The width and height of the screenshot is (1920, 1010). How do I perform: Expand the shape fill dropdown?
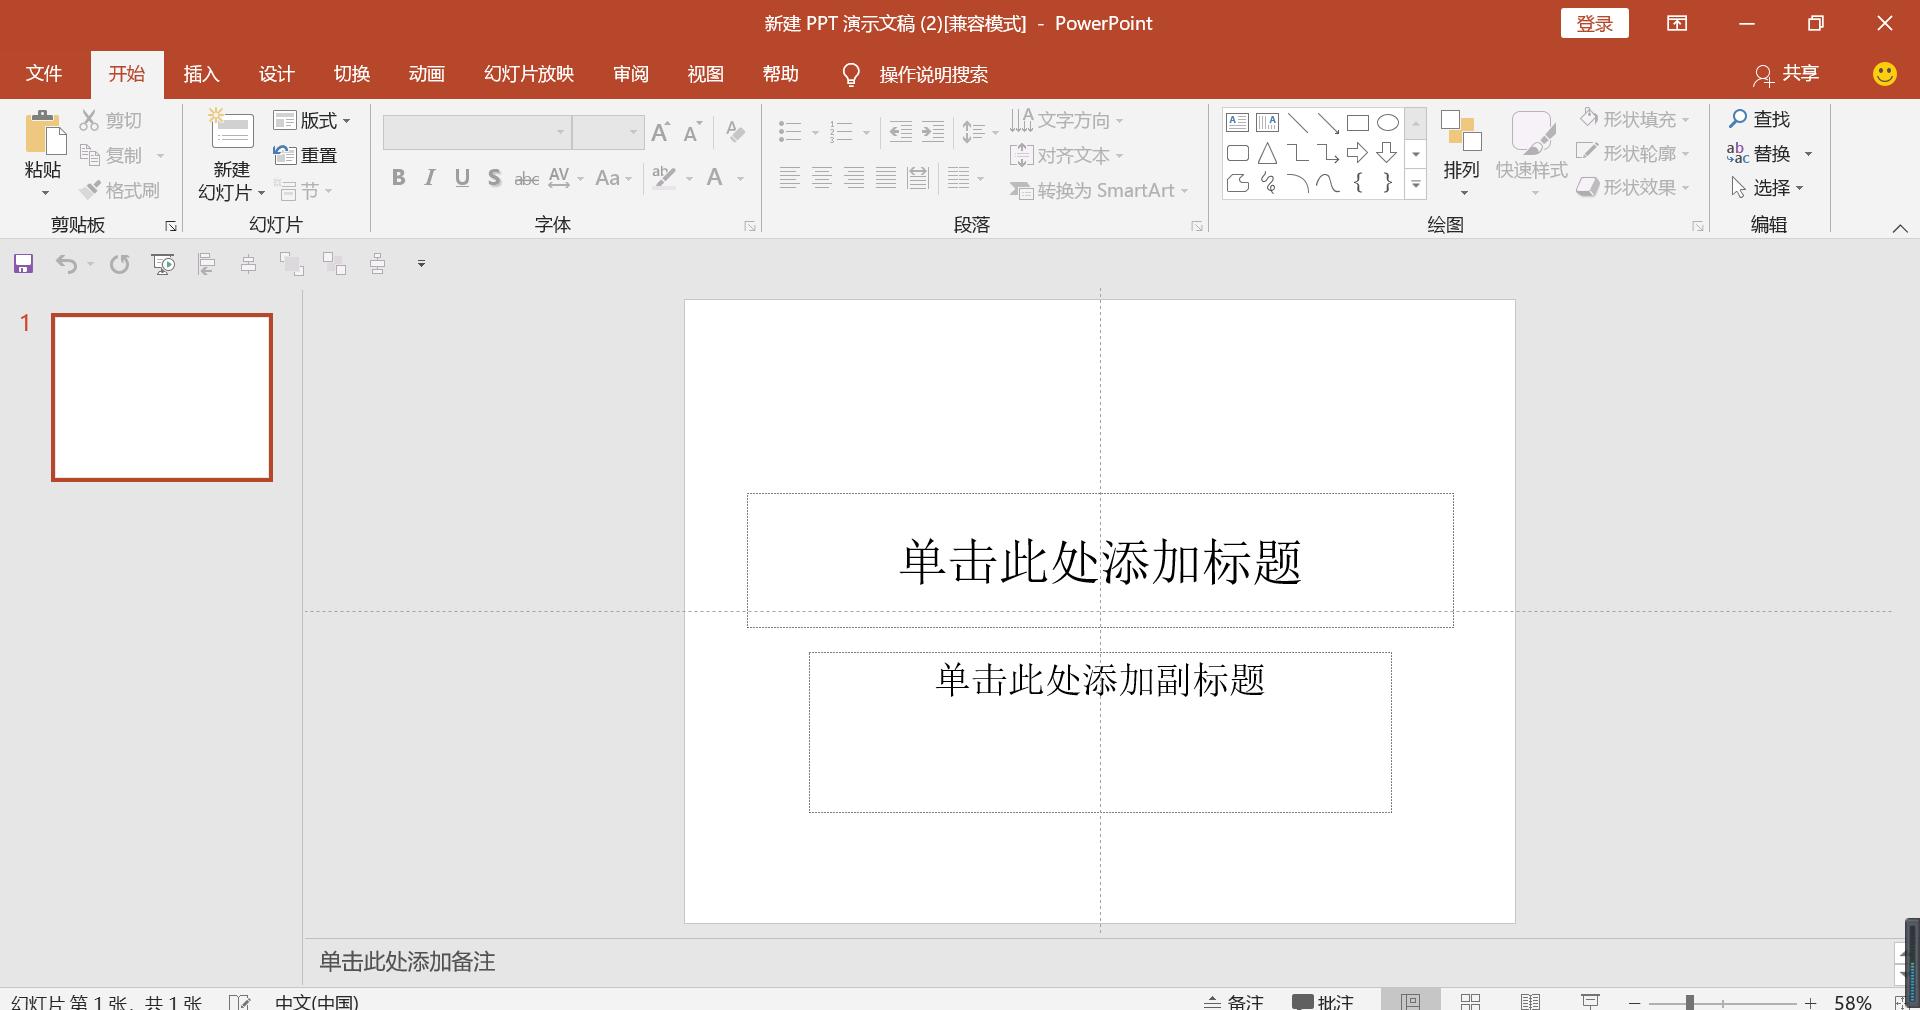[x=1687, y=118]
